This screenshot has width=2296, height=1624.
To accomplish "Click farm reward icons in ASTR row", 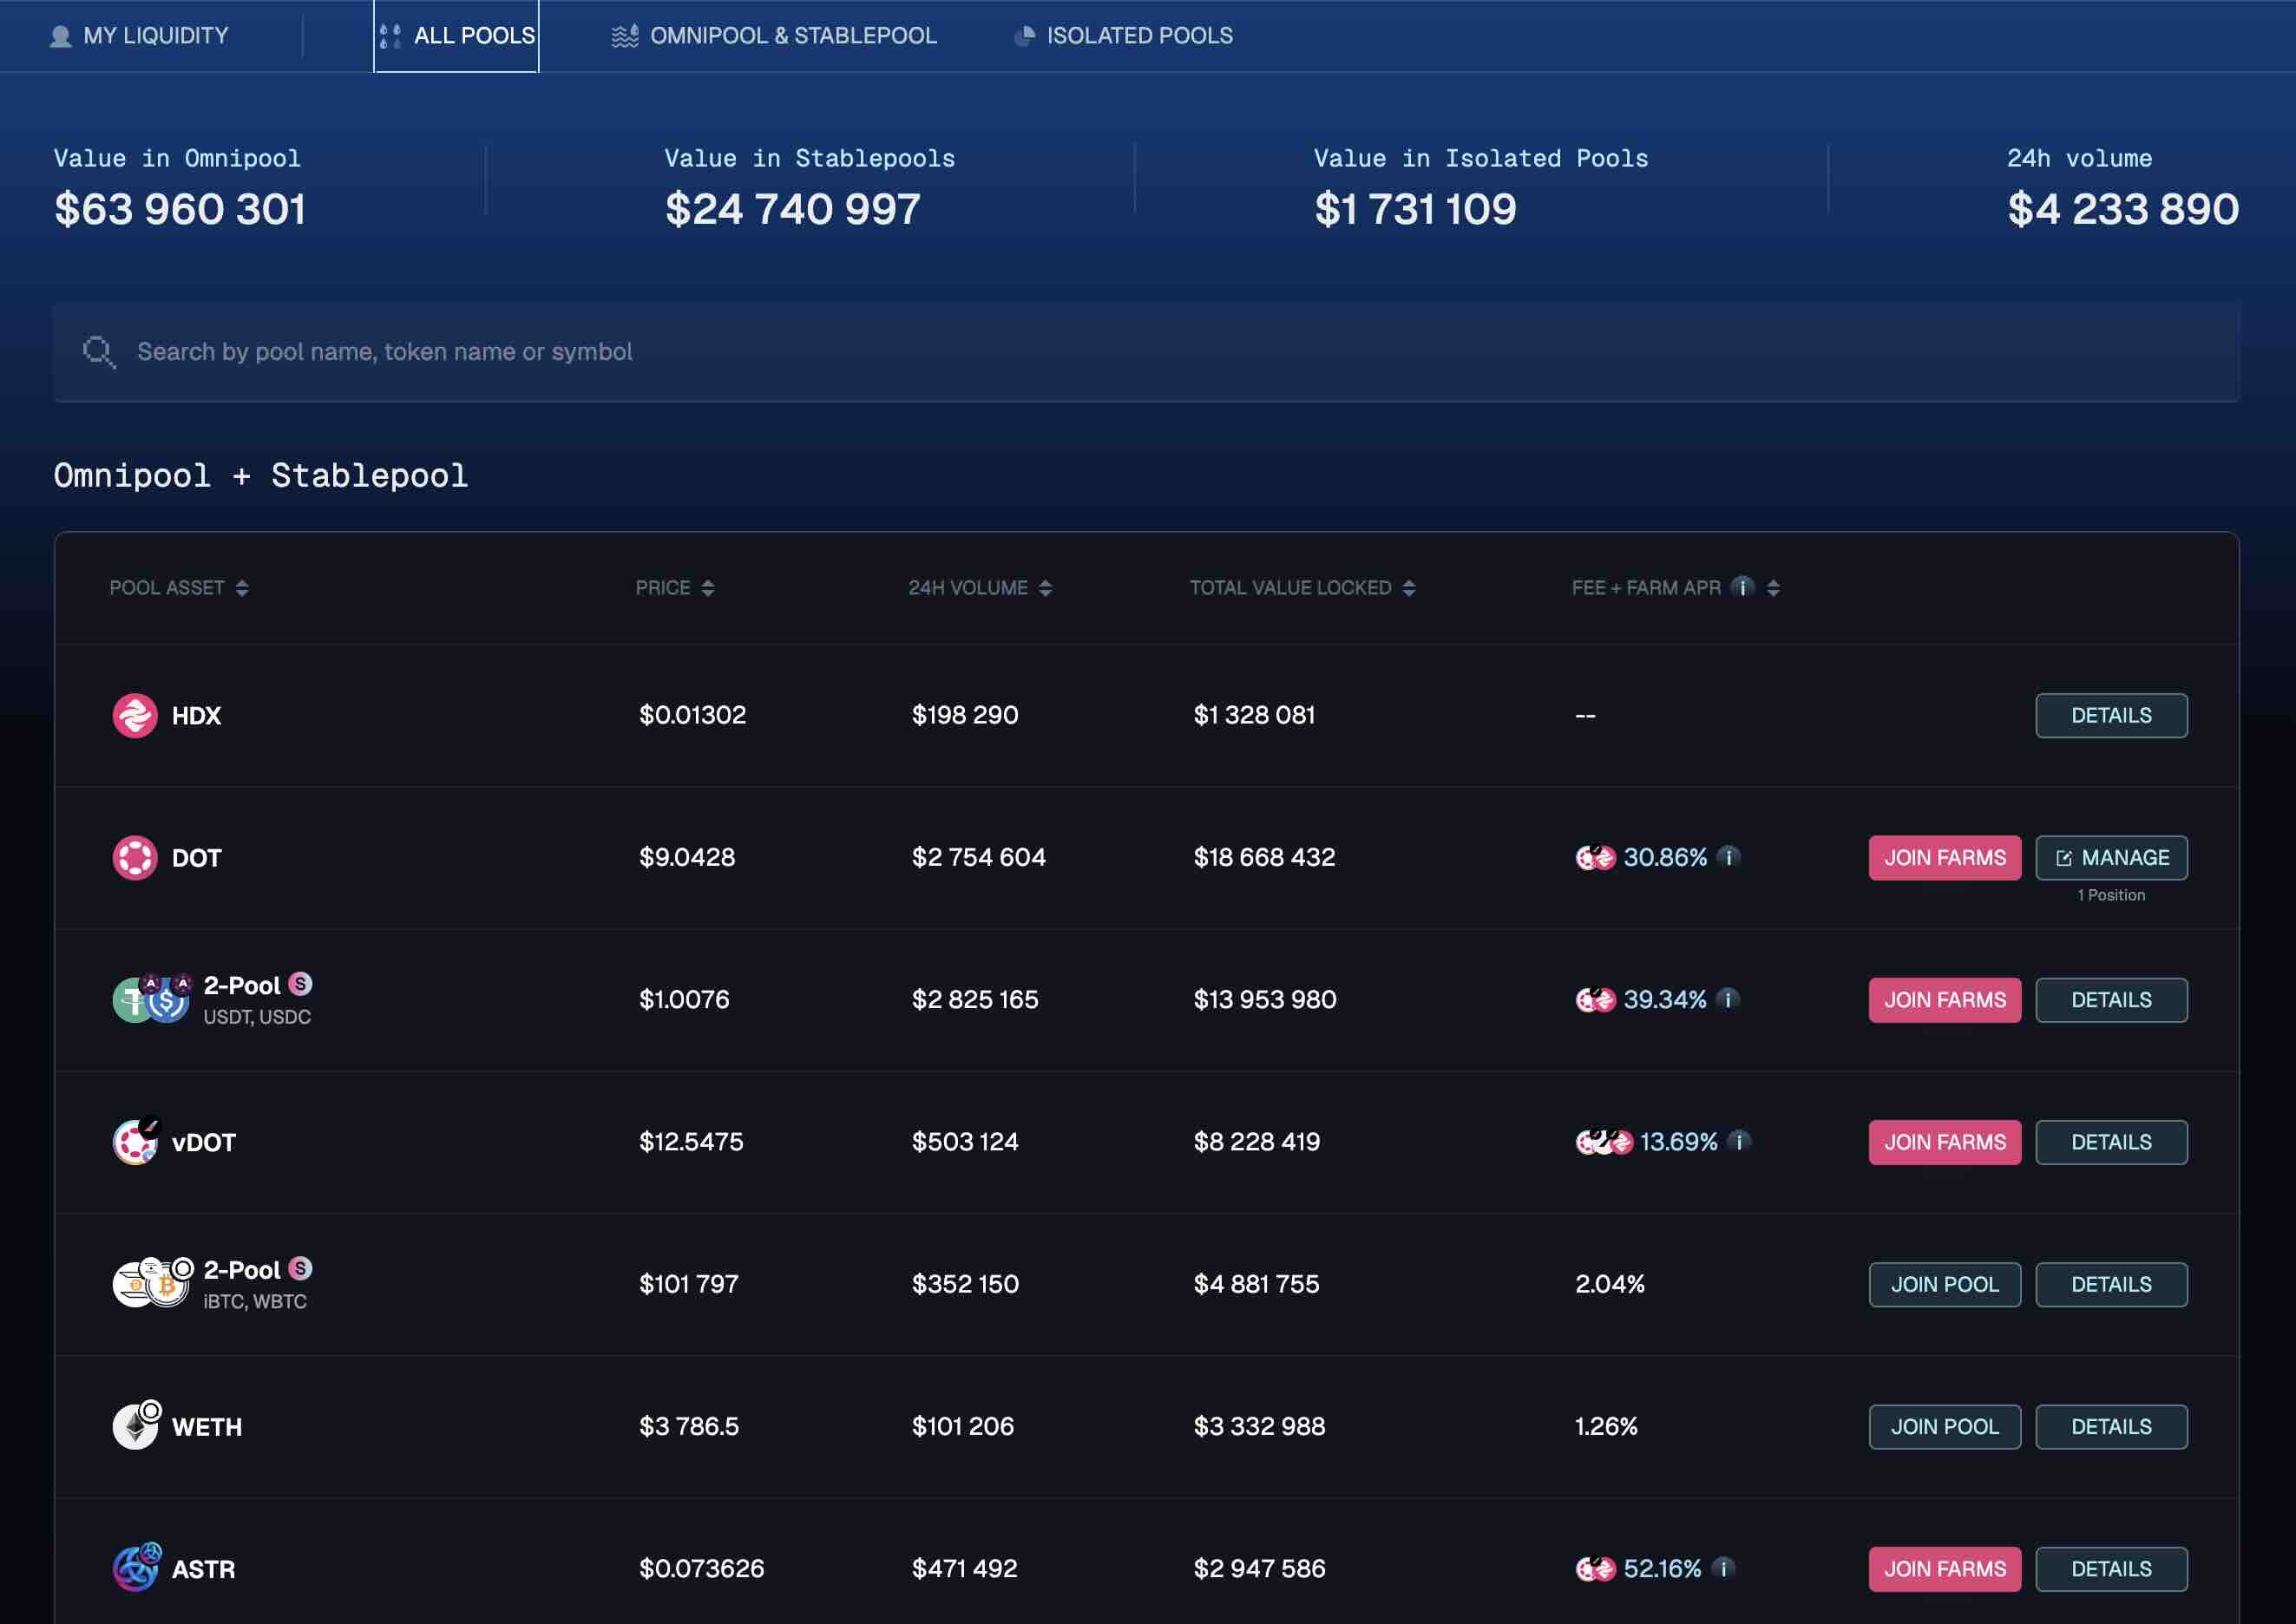I will click(1595, 1569).
